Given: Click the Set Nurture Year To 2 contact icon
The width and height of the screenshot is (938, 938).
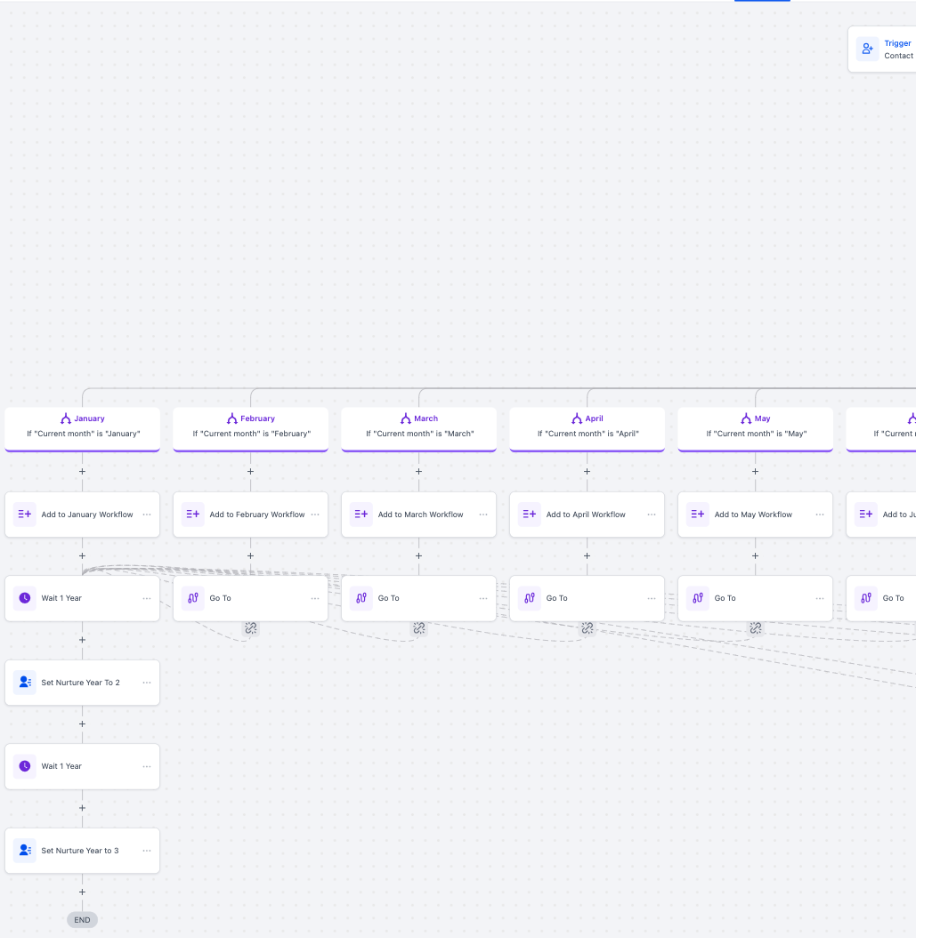Looking at the screenshot, I should (x=25, y=682).
